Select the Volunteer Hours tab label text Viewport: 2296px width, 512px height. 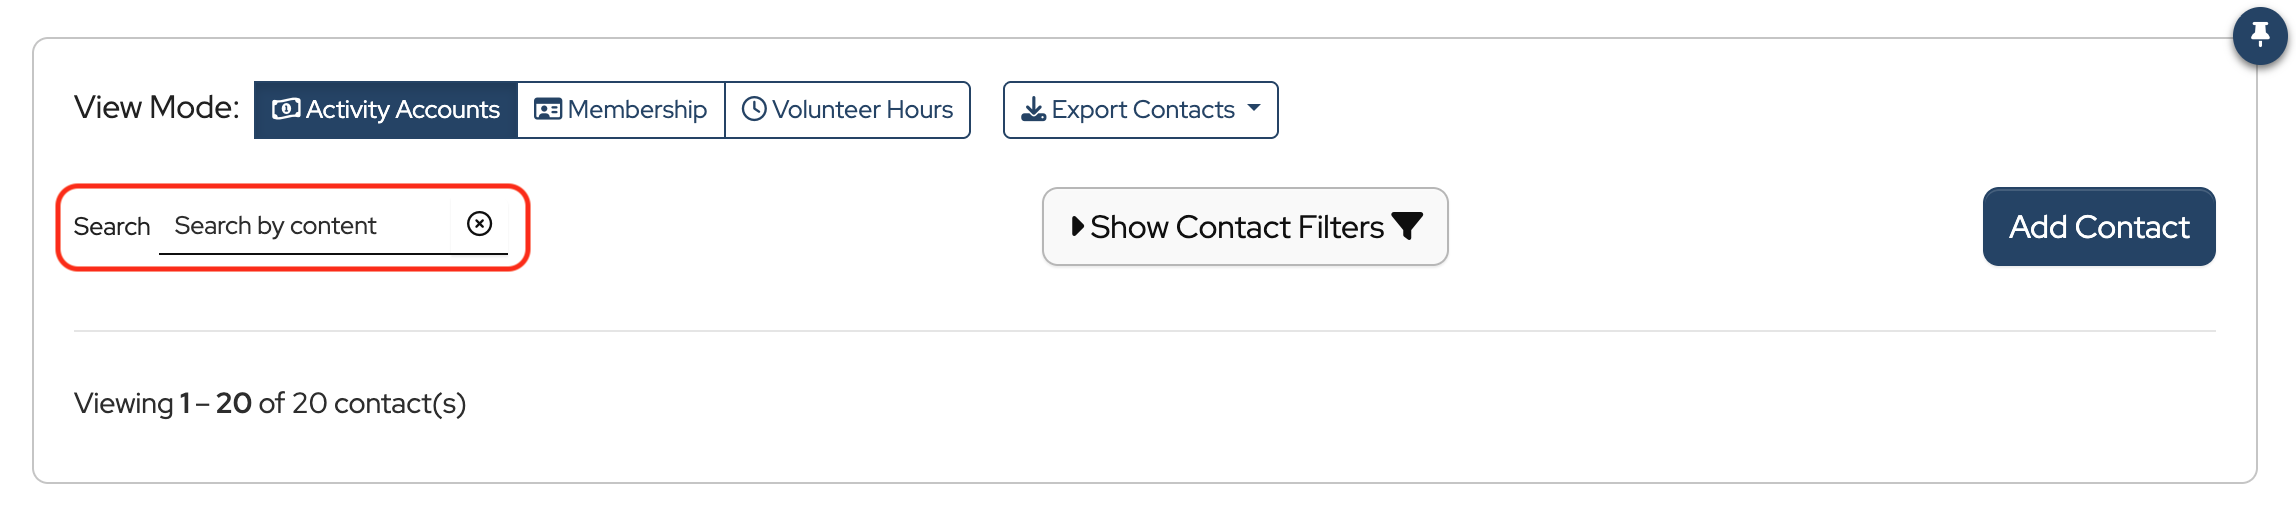tap(862, 110)
